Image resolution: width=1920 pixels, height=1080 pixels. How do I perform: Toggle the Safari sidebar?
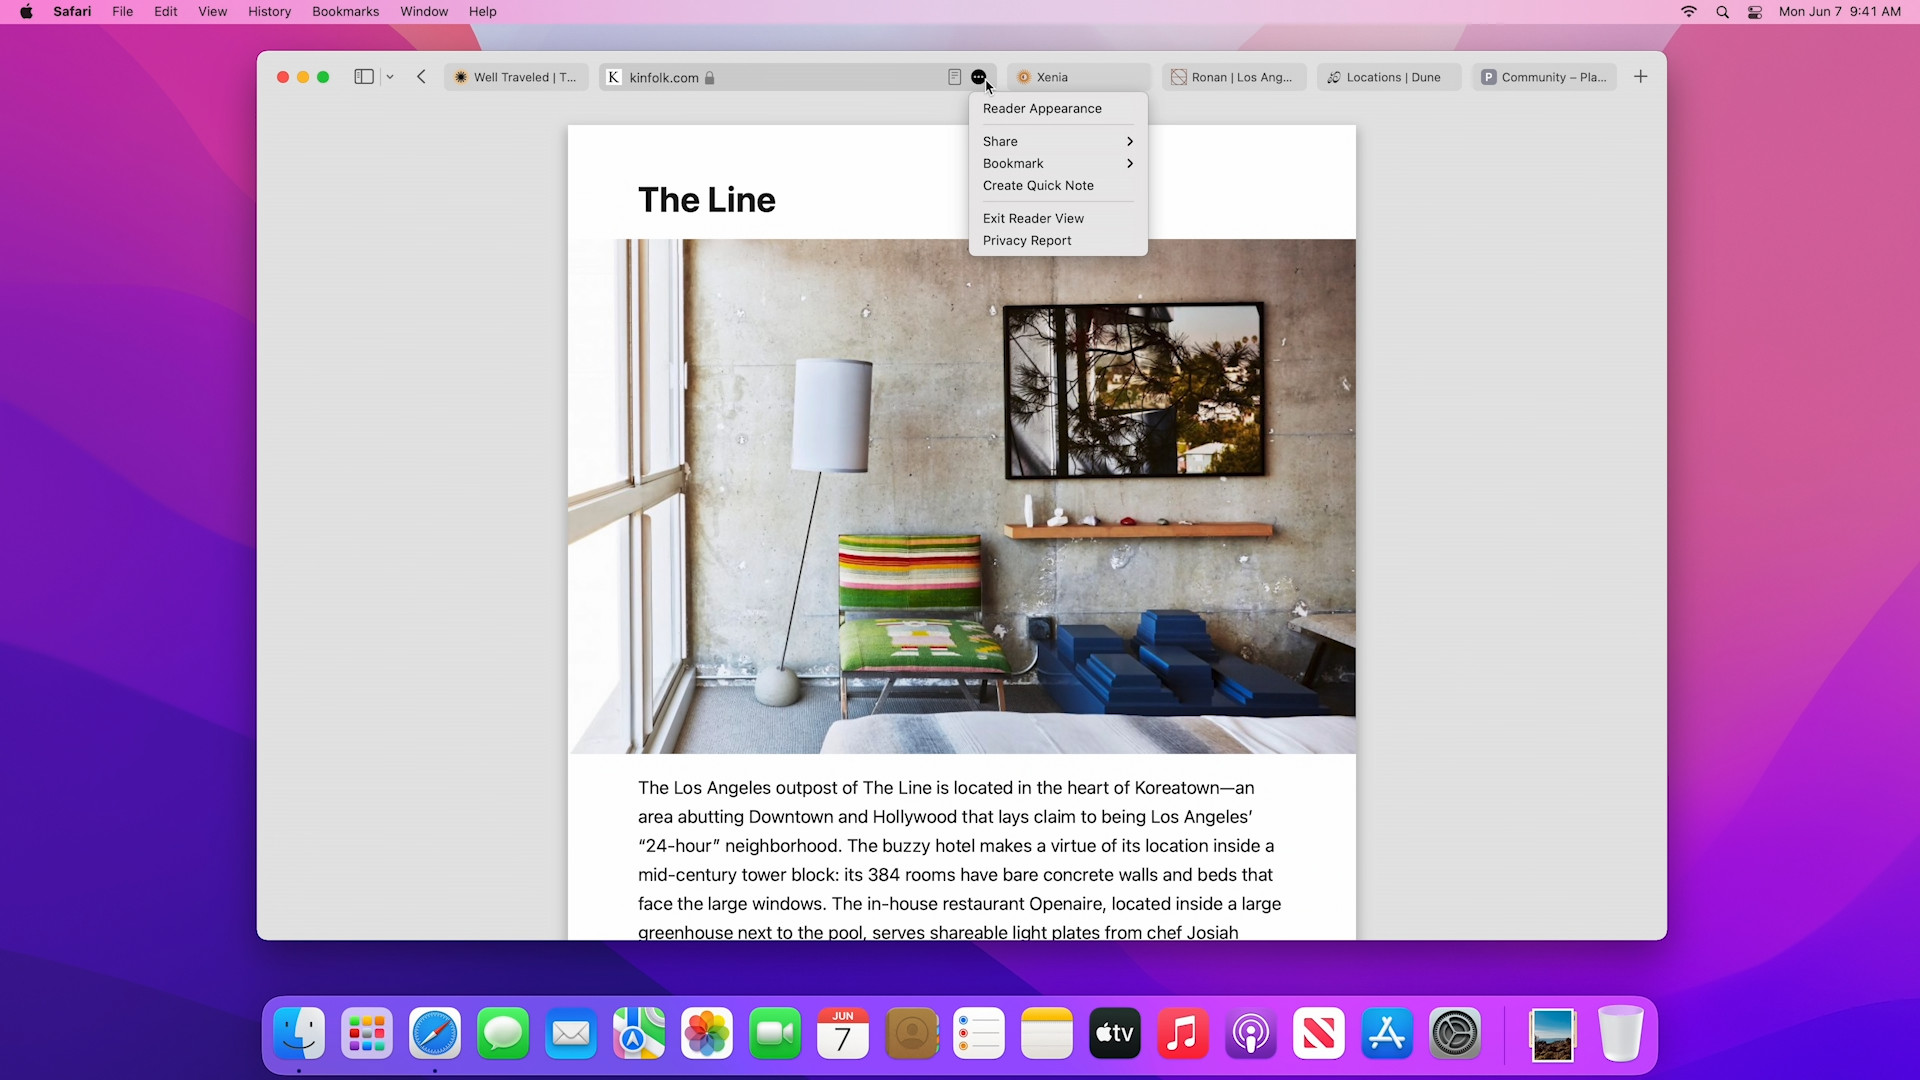363,76
